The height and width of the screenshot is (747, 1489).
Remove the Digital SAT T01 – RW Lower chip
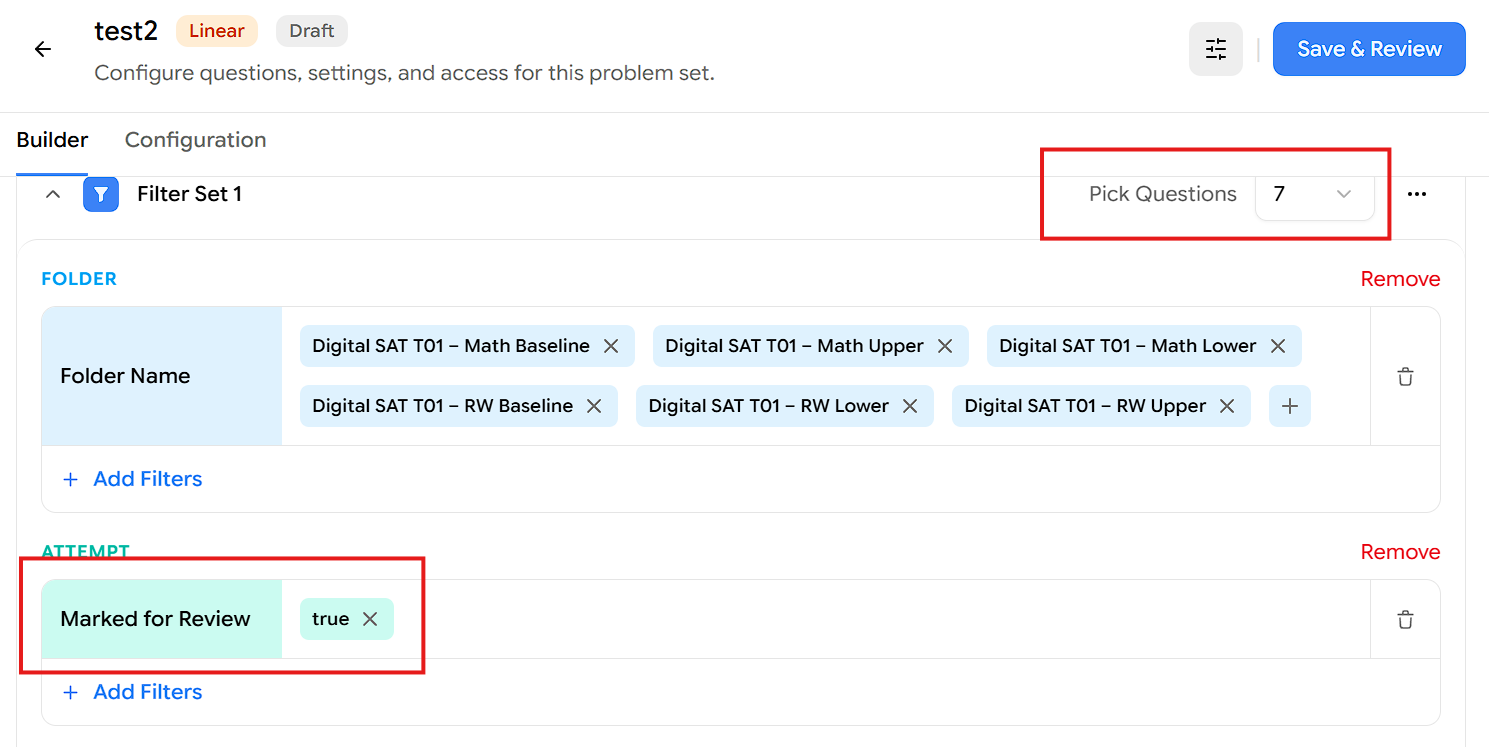point(910,406)
